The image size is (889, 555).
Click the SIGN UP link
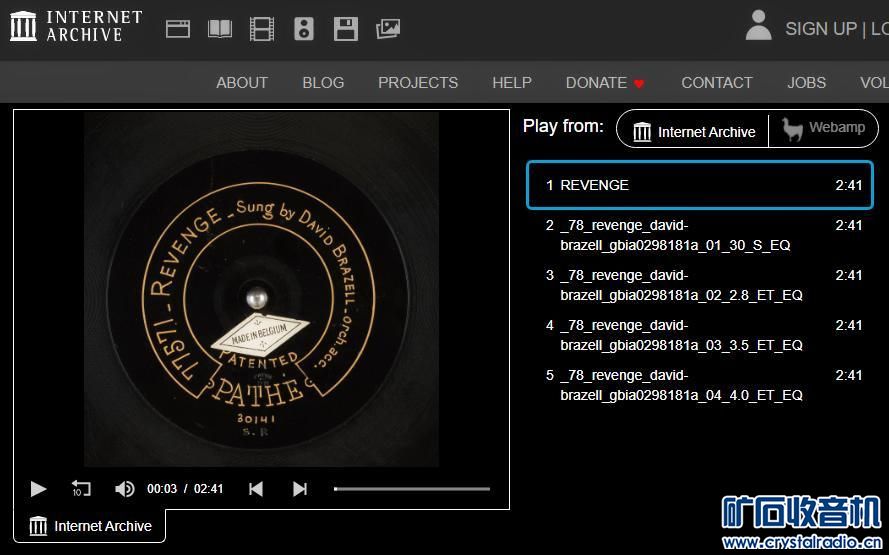click(x=820, y=29)
